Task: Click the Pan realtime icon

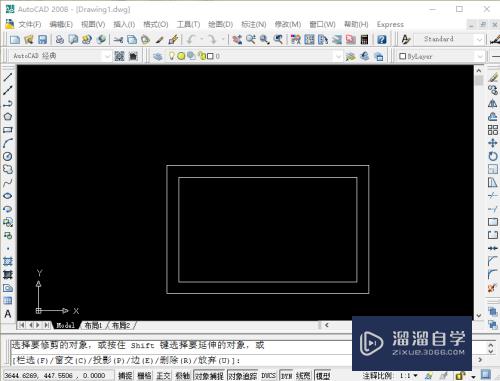Action: 237,40
